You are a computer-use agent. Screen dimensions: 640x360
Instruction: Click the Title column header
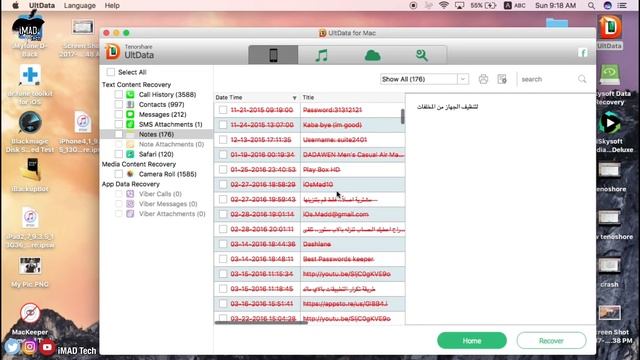[x=308, y=98]
